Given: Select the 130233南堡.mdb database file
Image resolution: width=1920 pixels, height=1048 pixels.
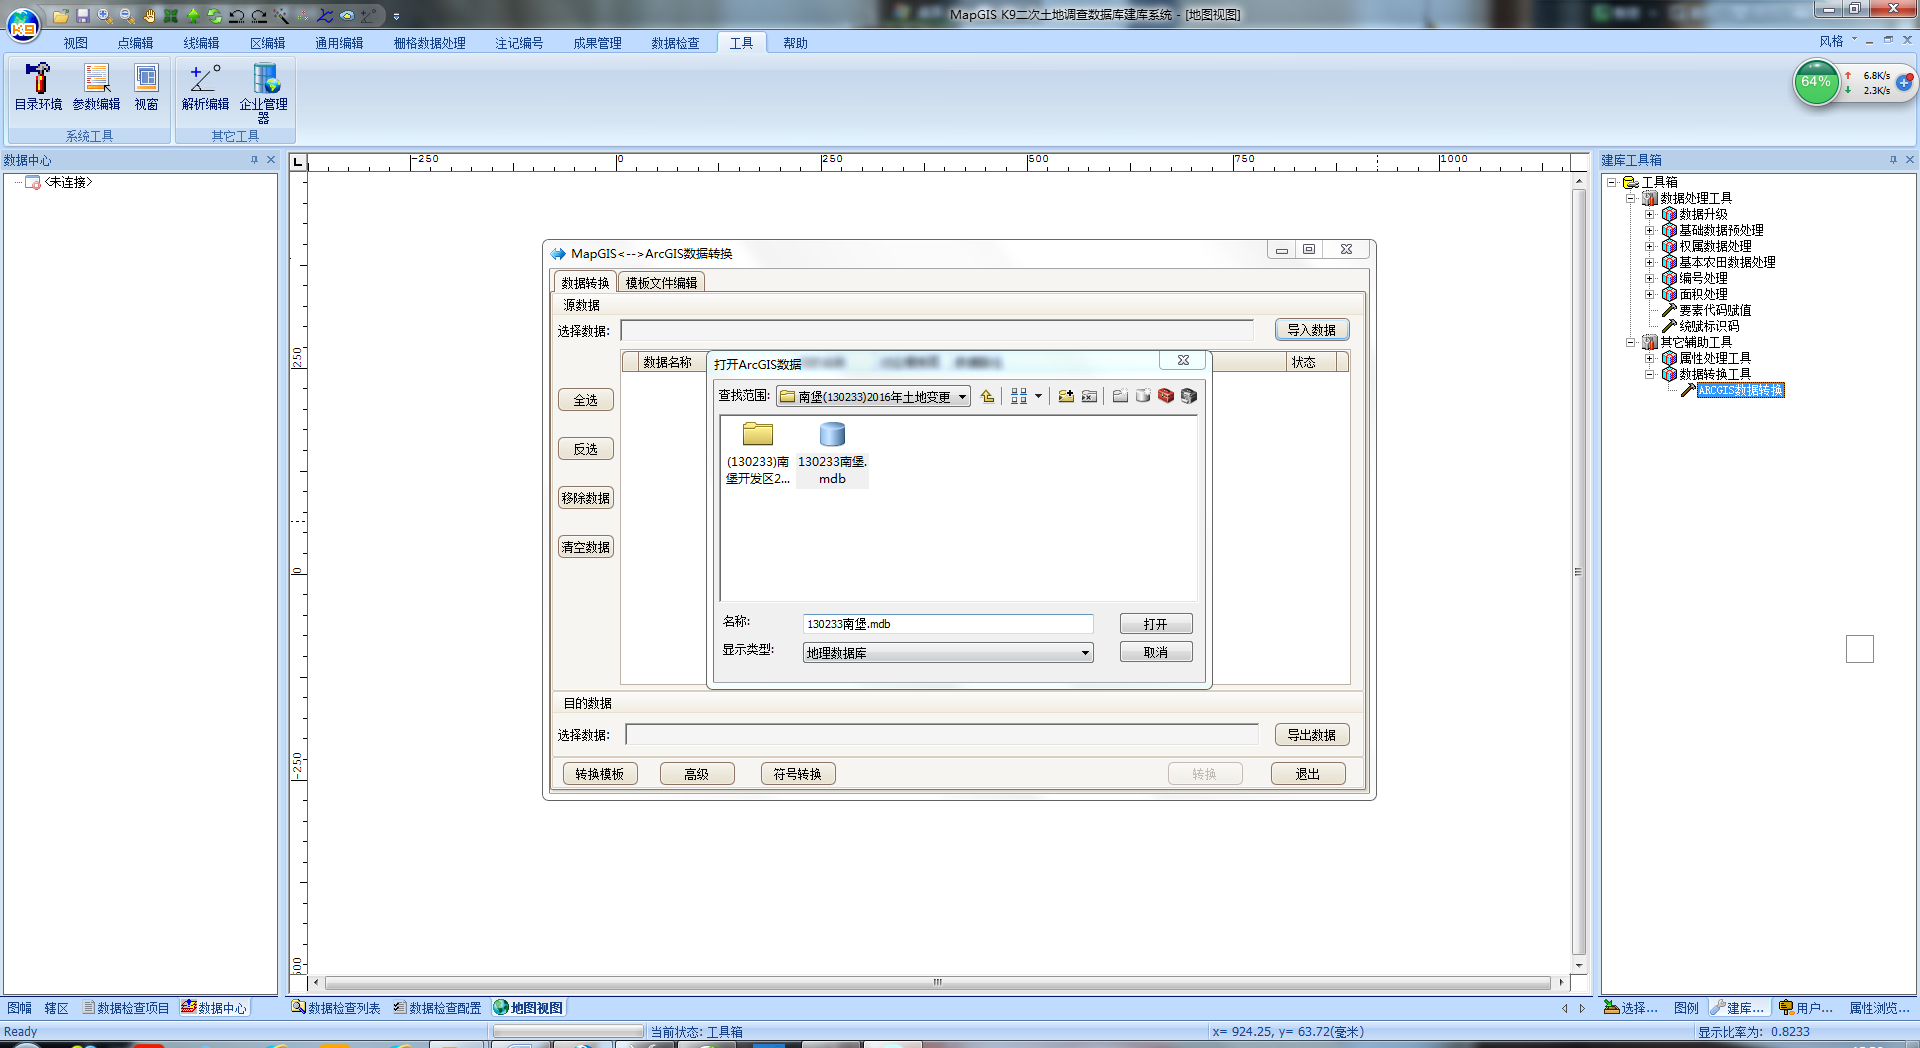Looking at the screenshot, I should coord(832,453).
